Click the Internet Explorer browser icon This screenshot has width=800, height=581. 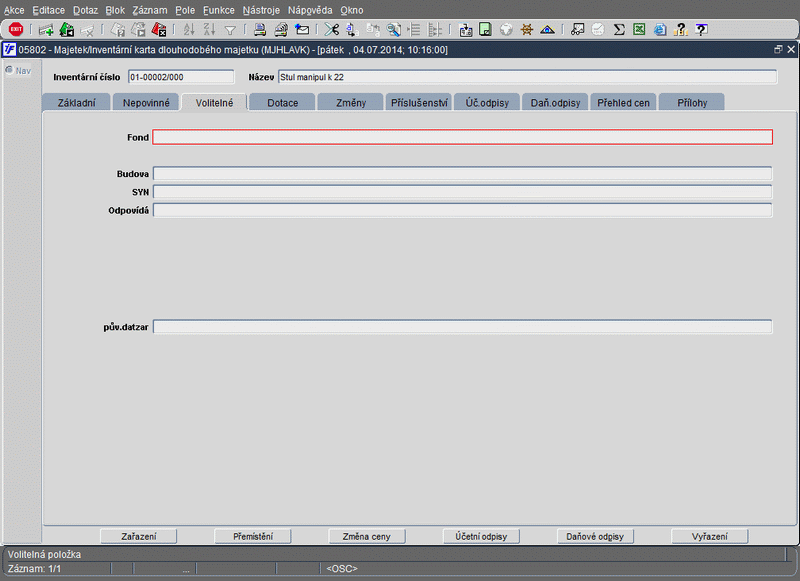[660, 30]
